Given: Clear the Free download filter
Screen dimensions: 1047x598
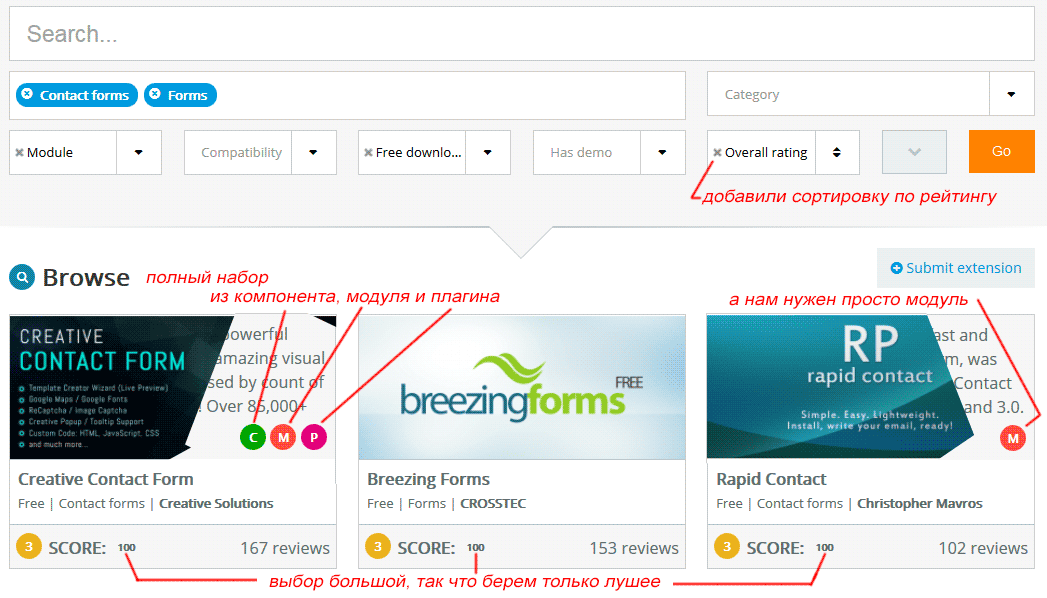Looking at the screenshot, I should tap(368, 153).
